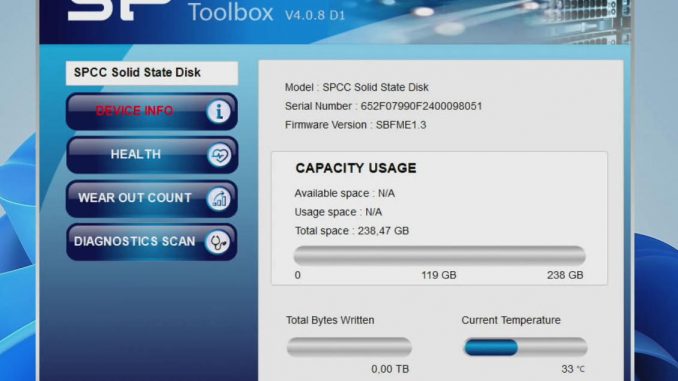Click the heart icon on Health button
The height and width of the screenshot is (381, 678).
click(x=219, y=155)
